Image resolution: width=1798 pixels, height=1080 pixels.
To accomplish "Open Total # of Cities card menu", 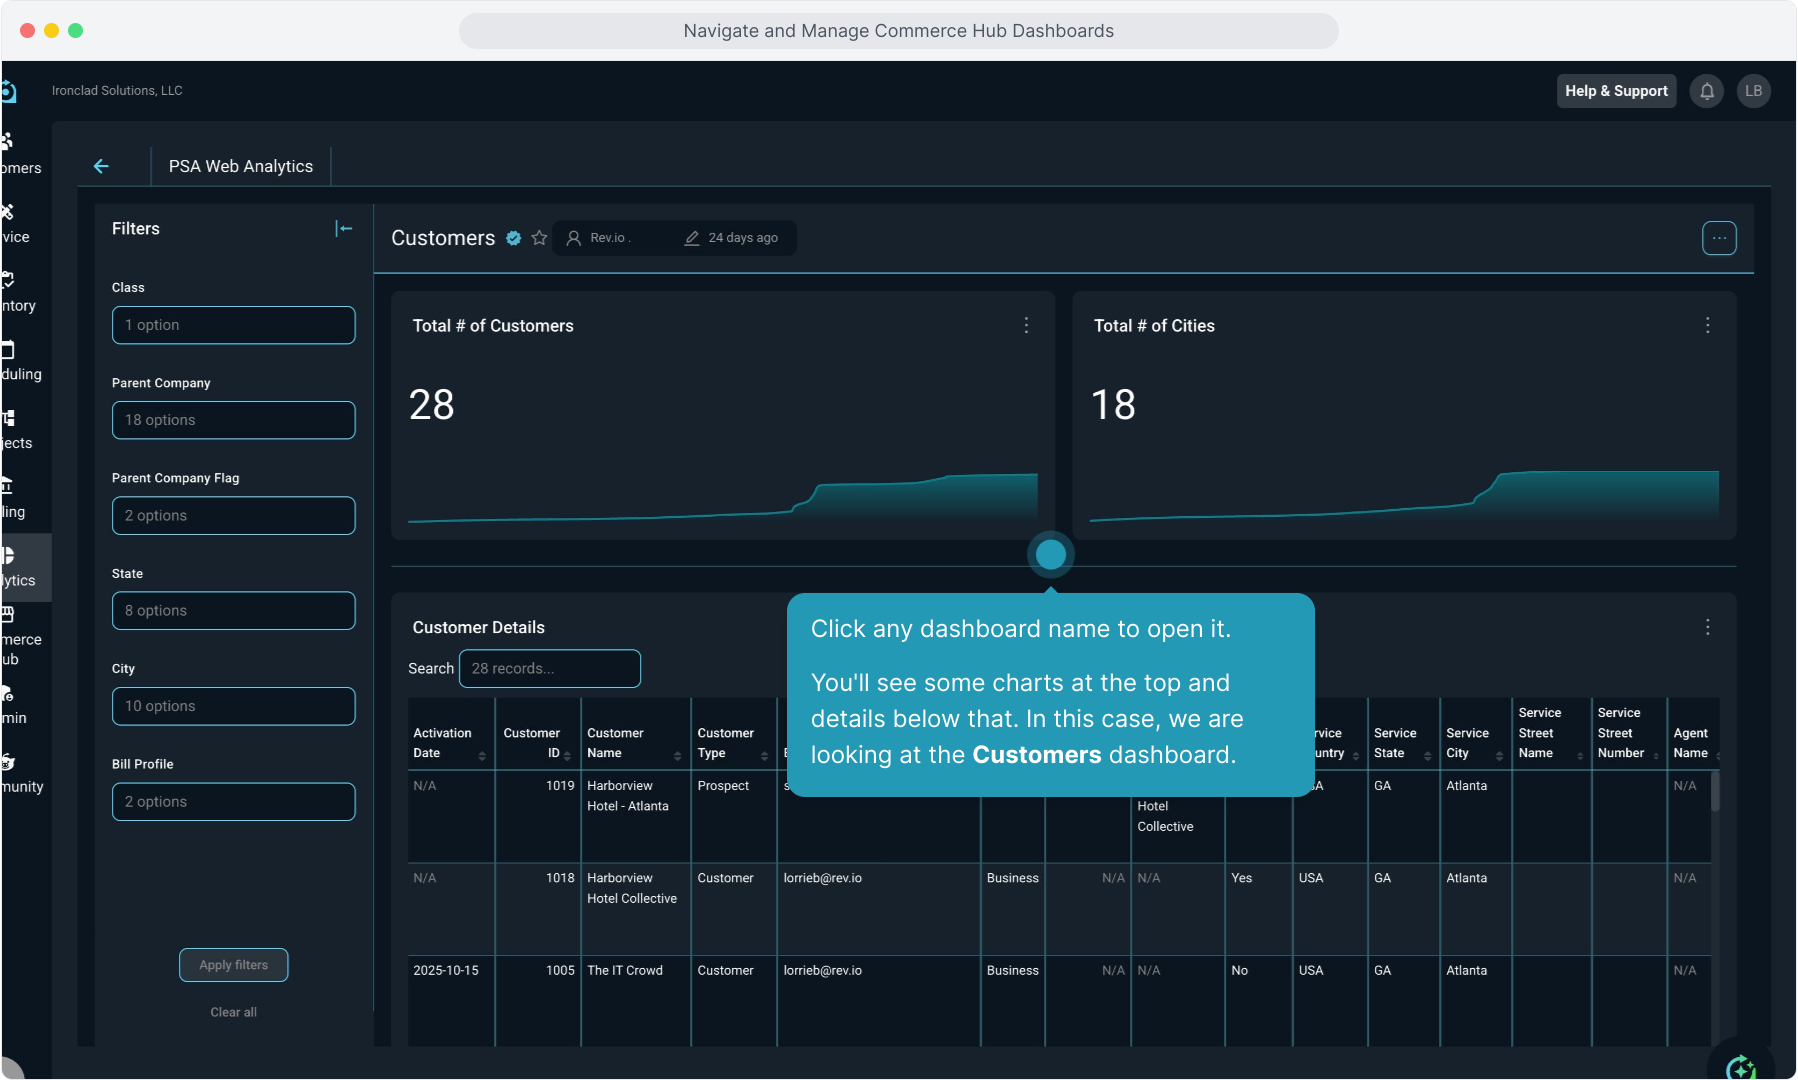I will [1707, 326].
